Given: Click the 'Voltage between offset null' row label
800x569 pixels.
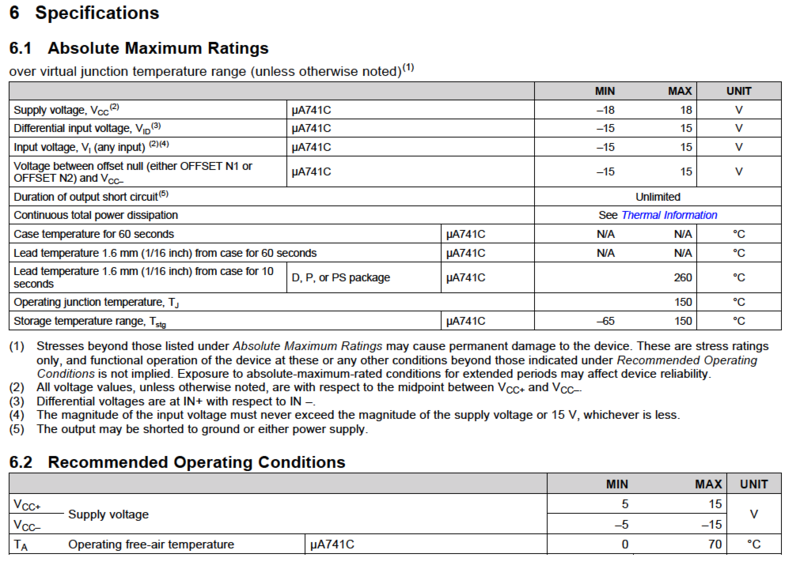Looking at the screenshot, I should (x=133, y=171).
